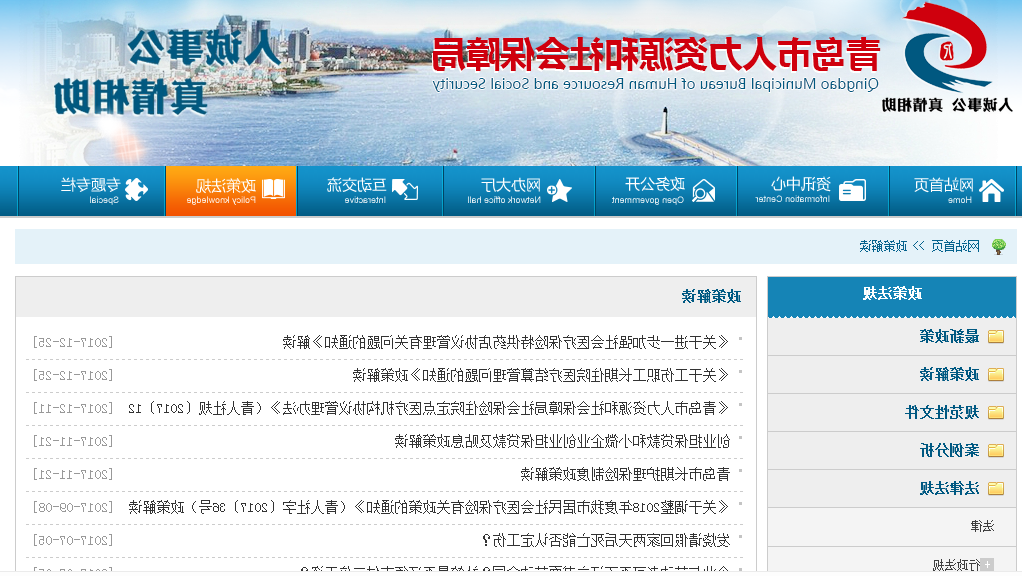Click the open book icon for 政策法规

click(x=273, y=189)
